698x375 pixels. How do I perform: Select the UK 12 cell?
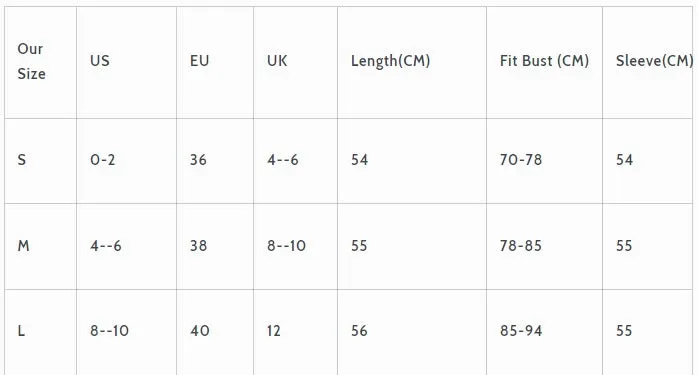[296, 332]
